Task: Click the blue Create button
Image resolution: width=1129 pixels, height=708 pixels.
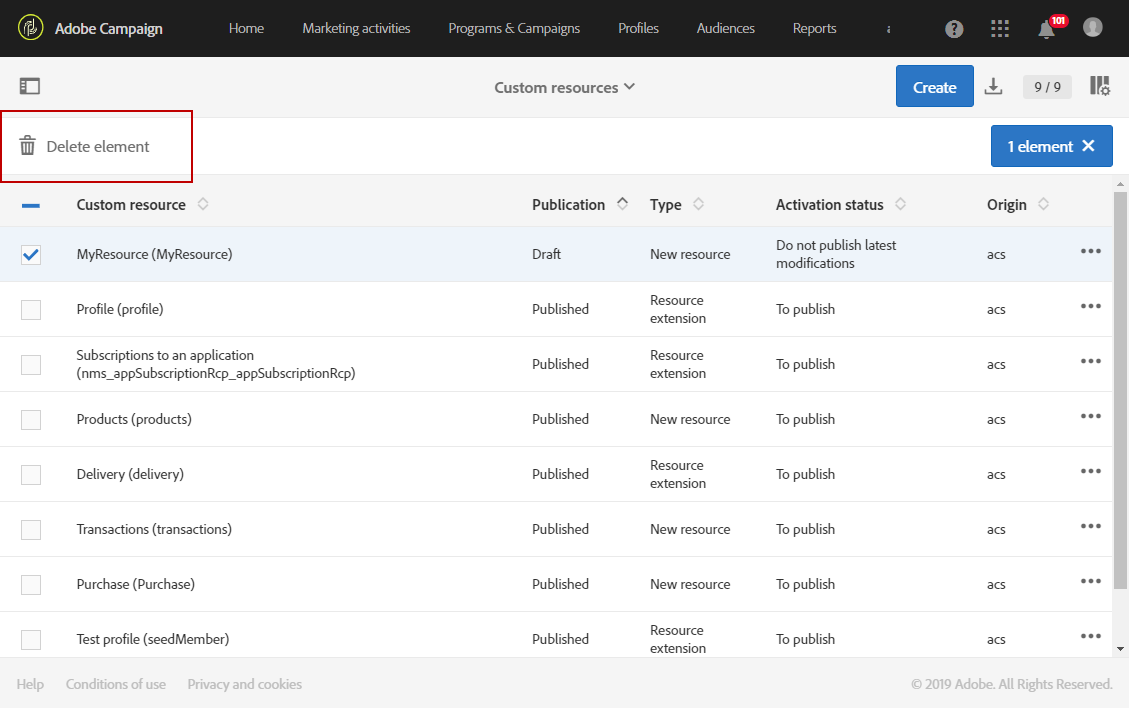Action: pos(934,87)
